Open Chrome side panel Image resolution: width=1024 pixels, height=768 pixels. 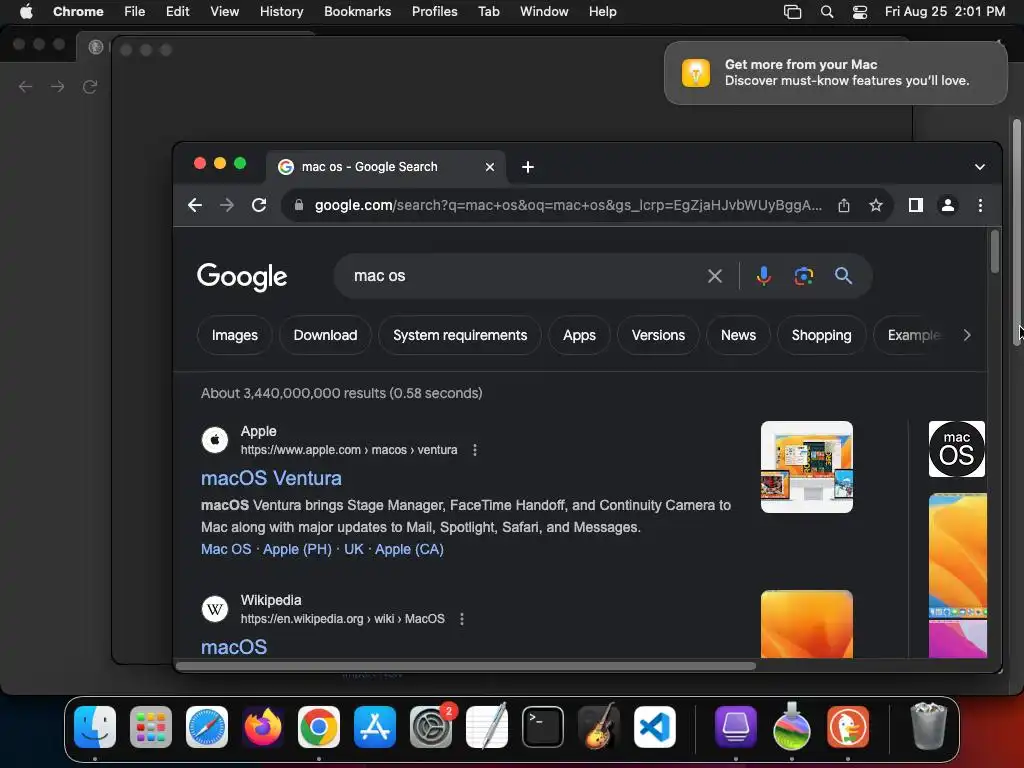[916, 205]
